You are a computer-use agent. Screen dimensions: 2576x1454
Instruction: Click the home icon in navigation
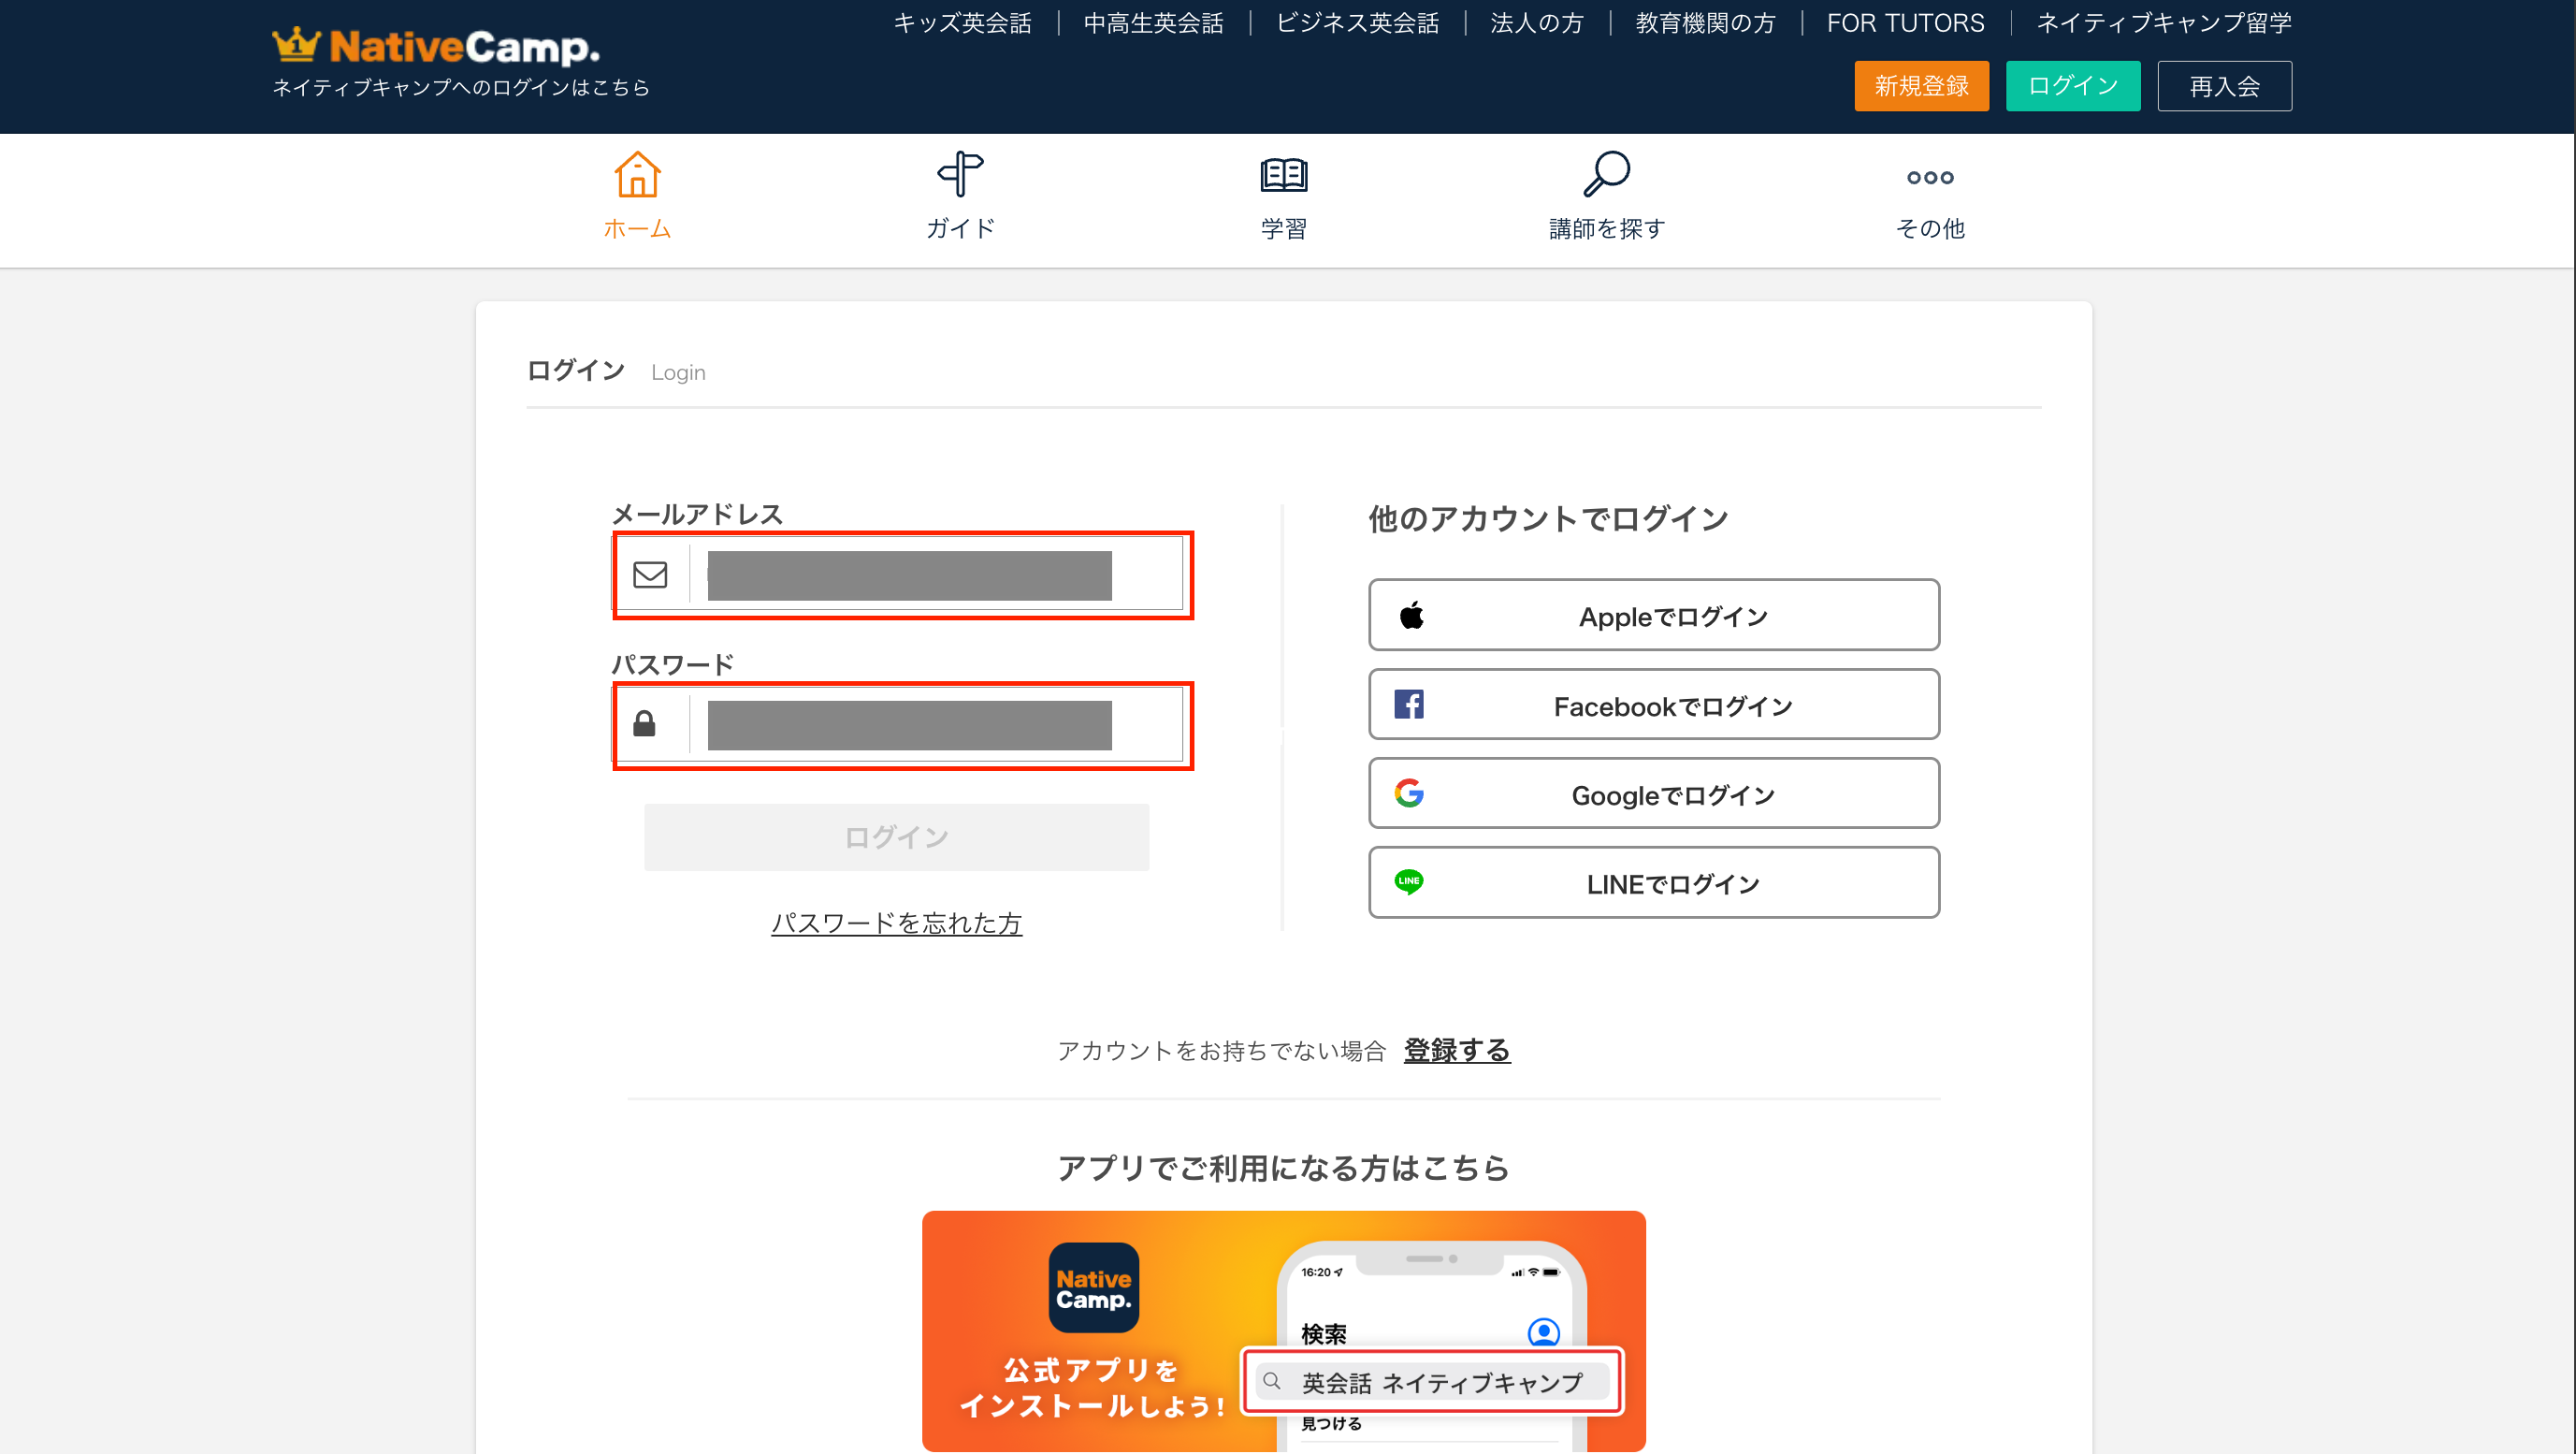pyautogui.click(x=637, y=176)
